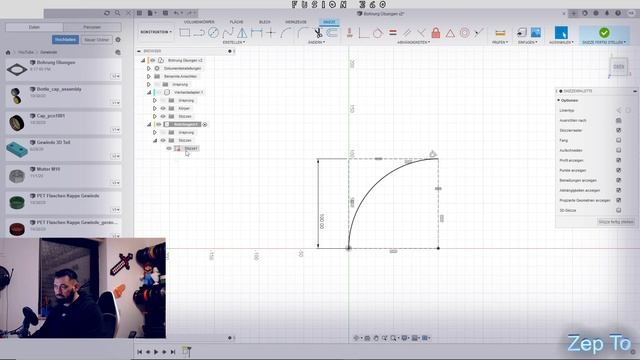The width and height of the screenshot is (640, 360).
Task: Switch to the Volumenkörper tab
Action: pyautogui.click(x=199, y=22)
